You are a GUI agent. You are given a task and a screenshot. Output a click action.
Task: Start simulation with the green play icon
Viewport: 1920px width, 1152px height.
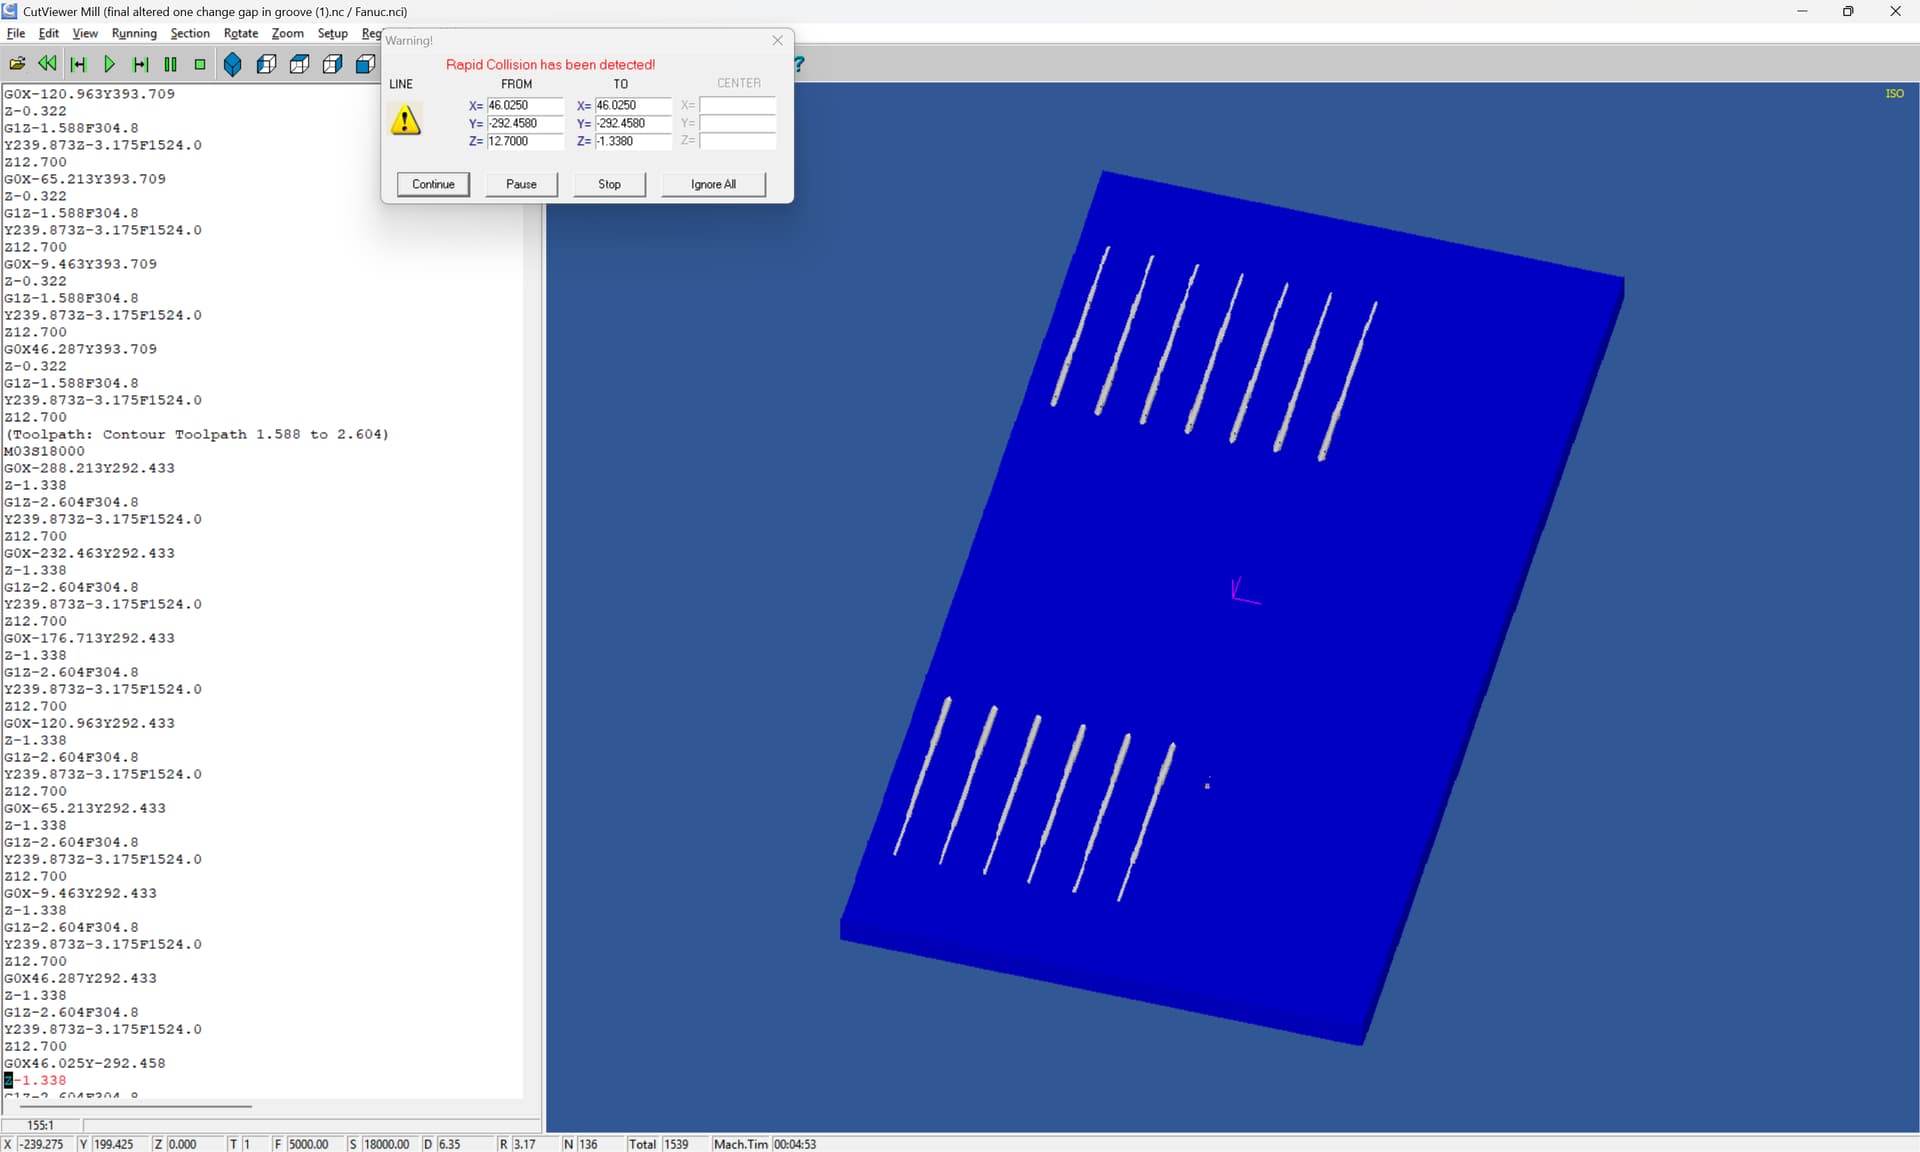pos(109,64)
